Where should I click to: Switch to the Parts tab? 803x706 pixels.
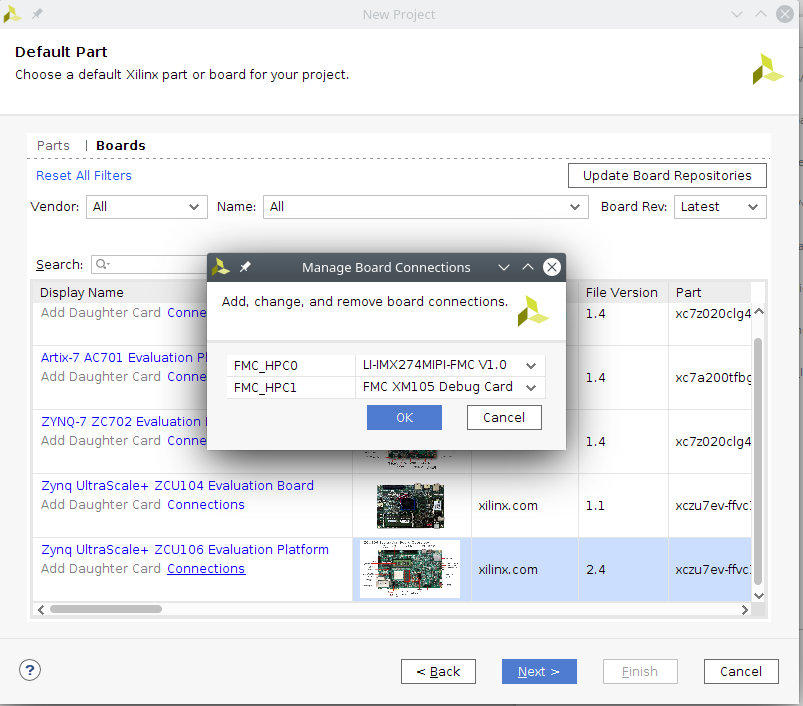(53, 145)
